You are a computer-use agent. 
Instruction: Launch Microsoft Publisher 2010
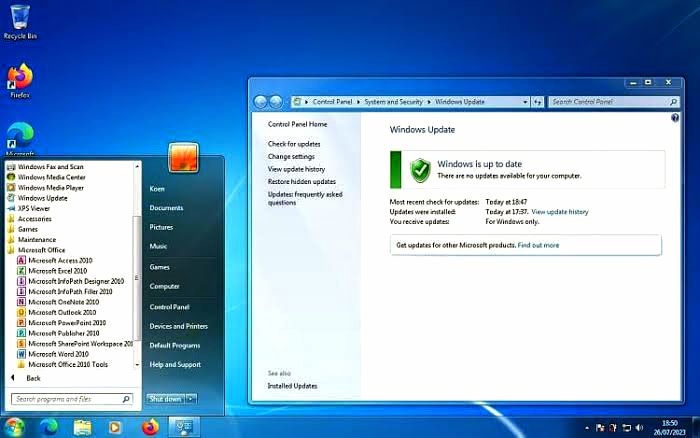pos(58,333)
